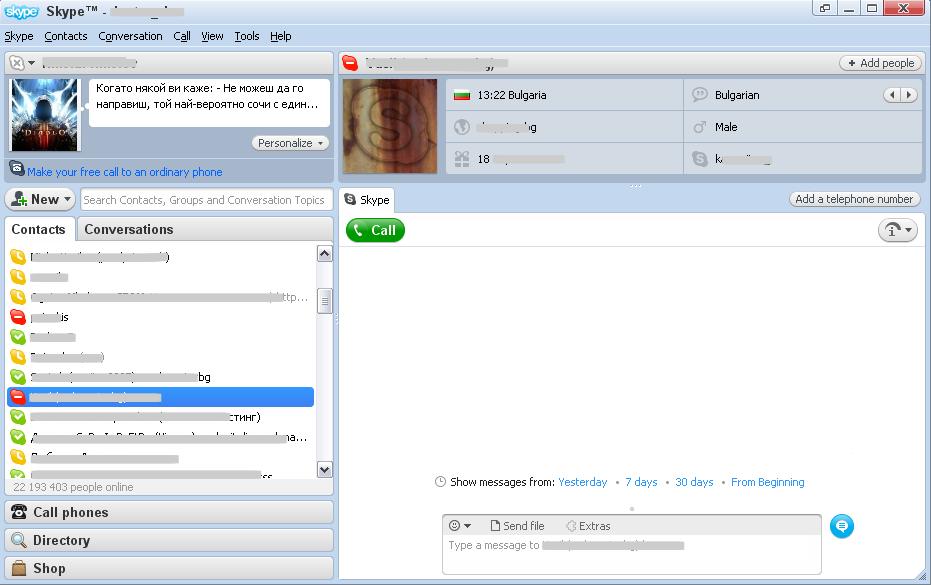Click the male gender icon
Viewport: 931px width, 585px height.
(700, 127)
